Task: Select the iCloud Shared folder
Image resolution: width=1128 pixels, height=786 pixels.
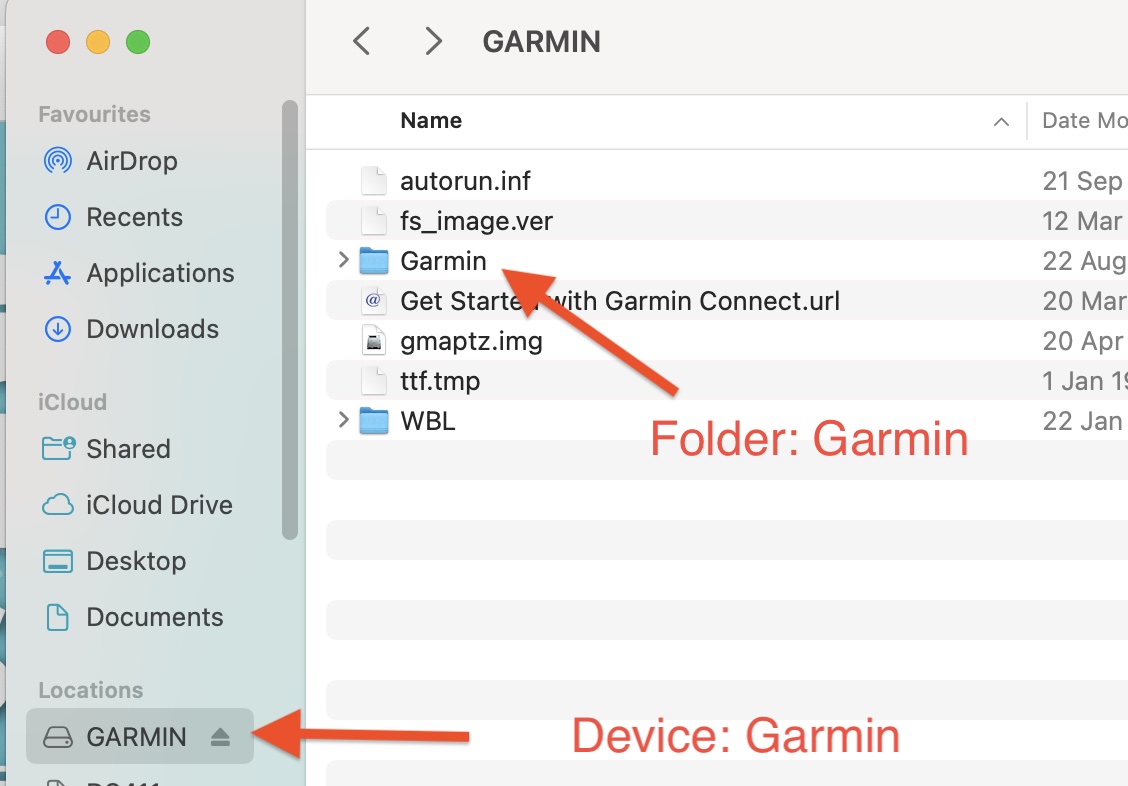Action: coord(106,449)
